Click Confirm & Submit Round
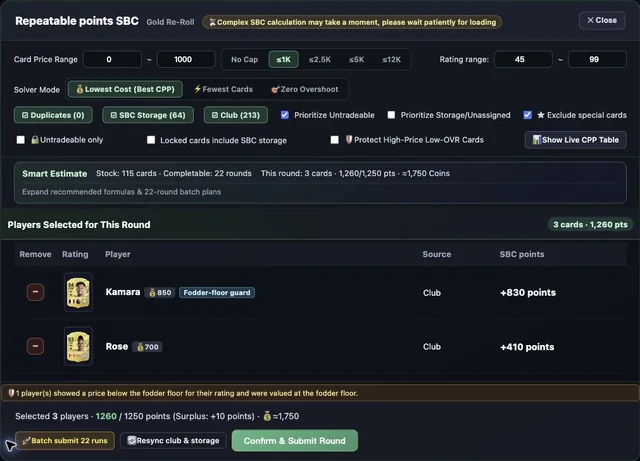Image resolution: width=640 pixels, height=461 pixels. [295, 441]
